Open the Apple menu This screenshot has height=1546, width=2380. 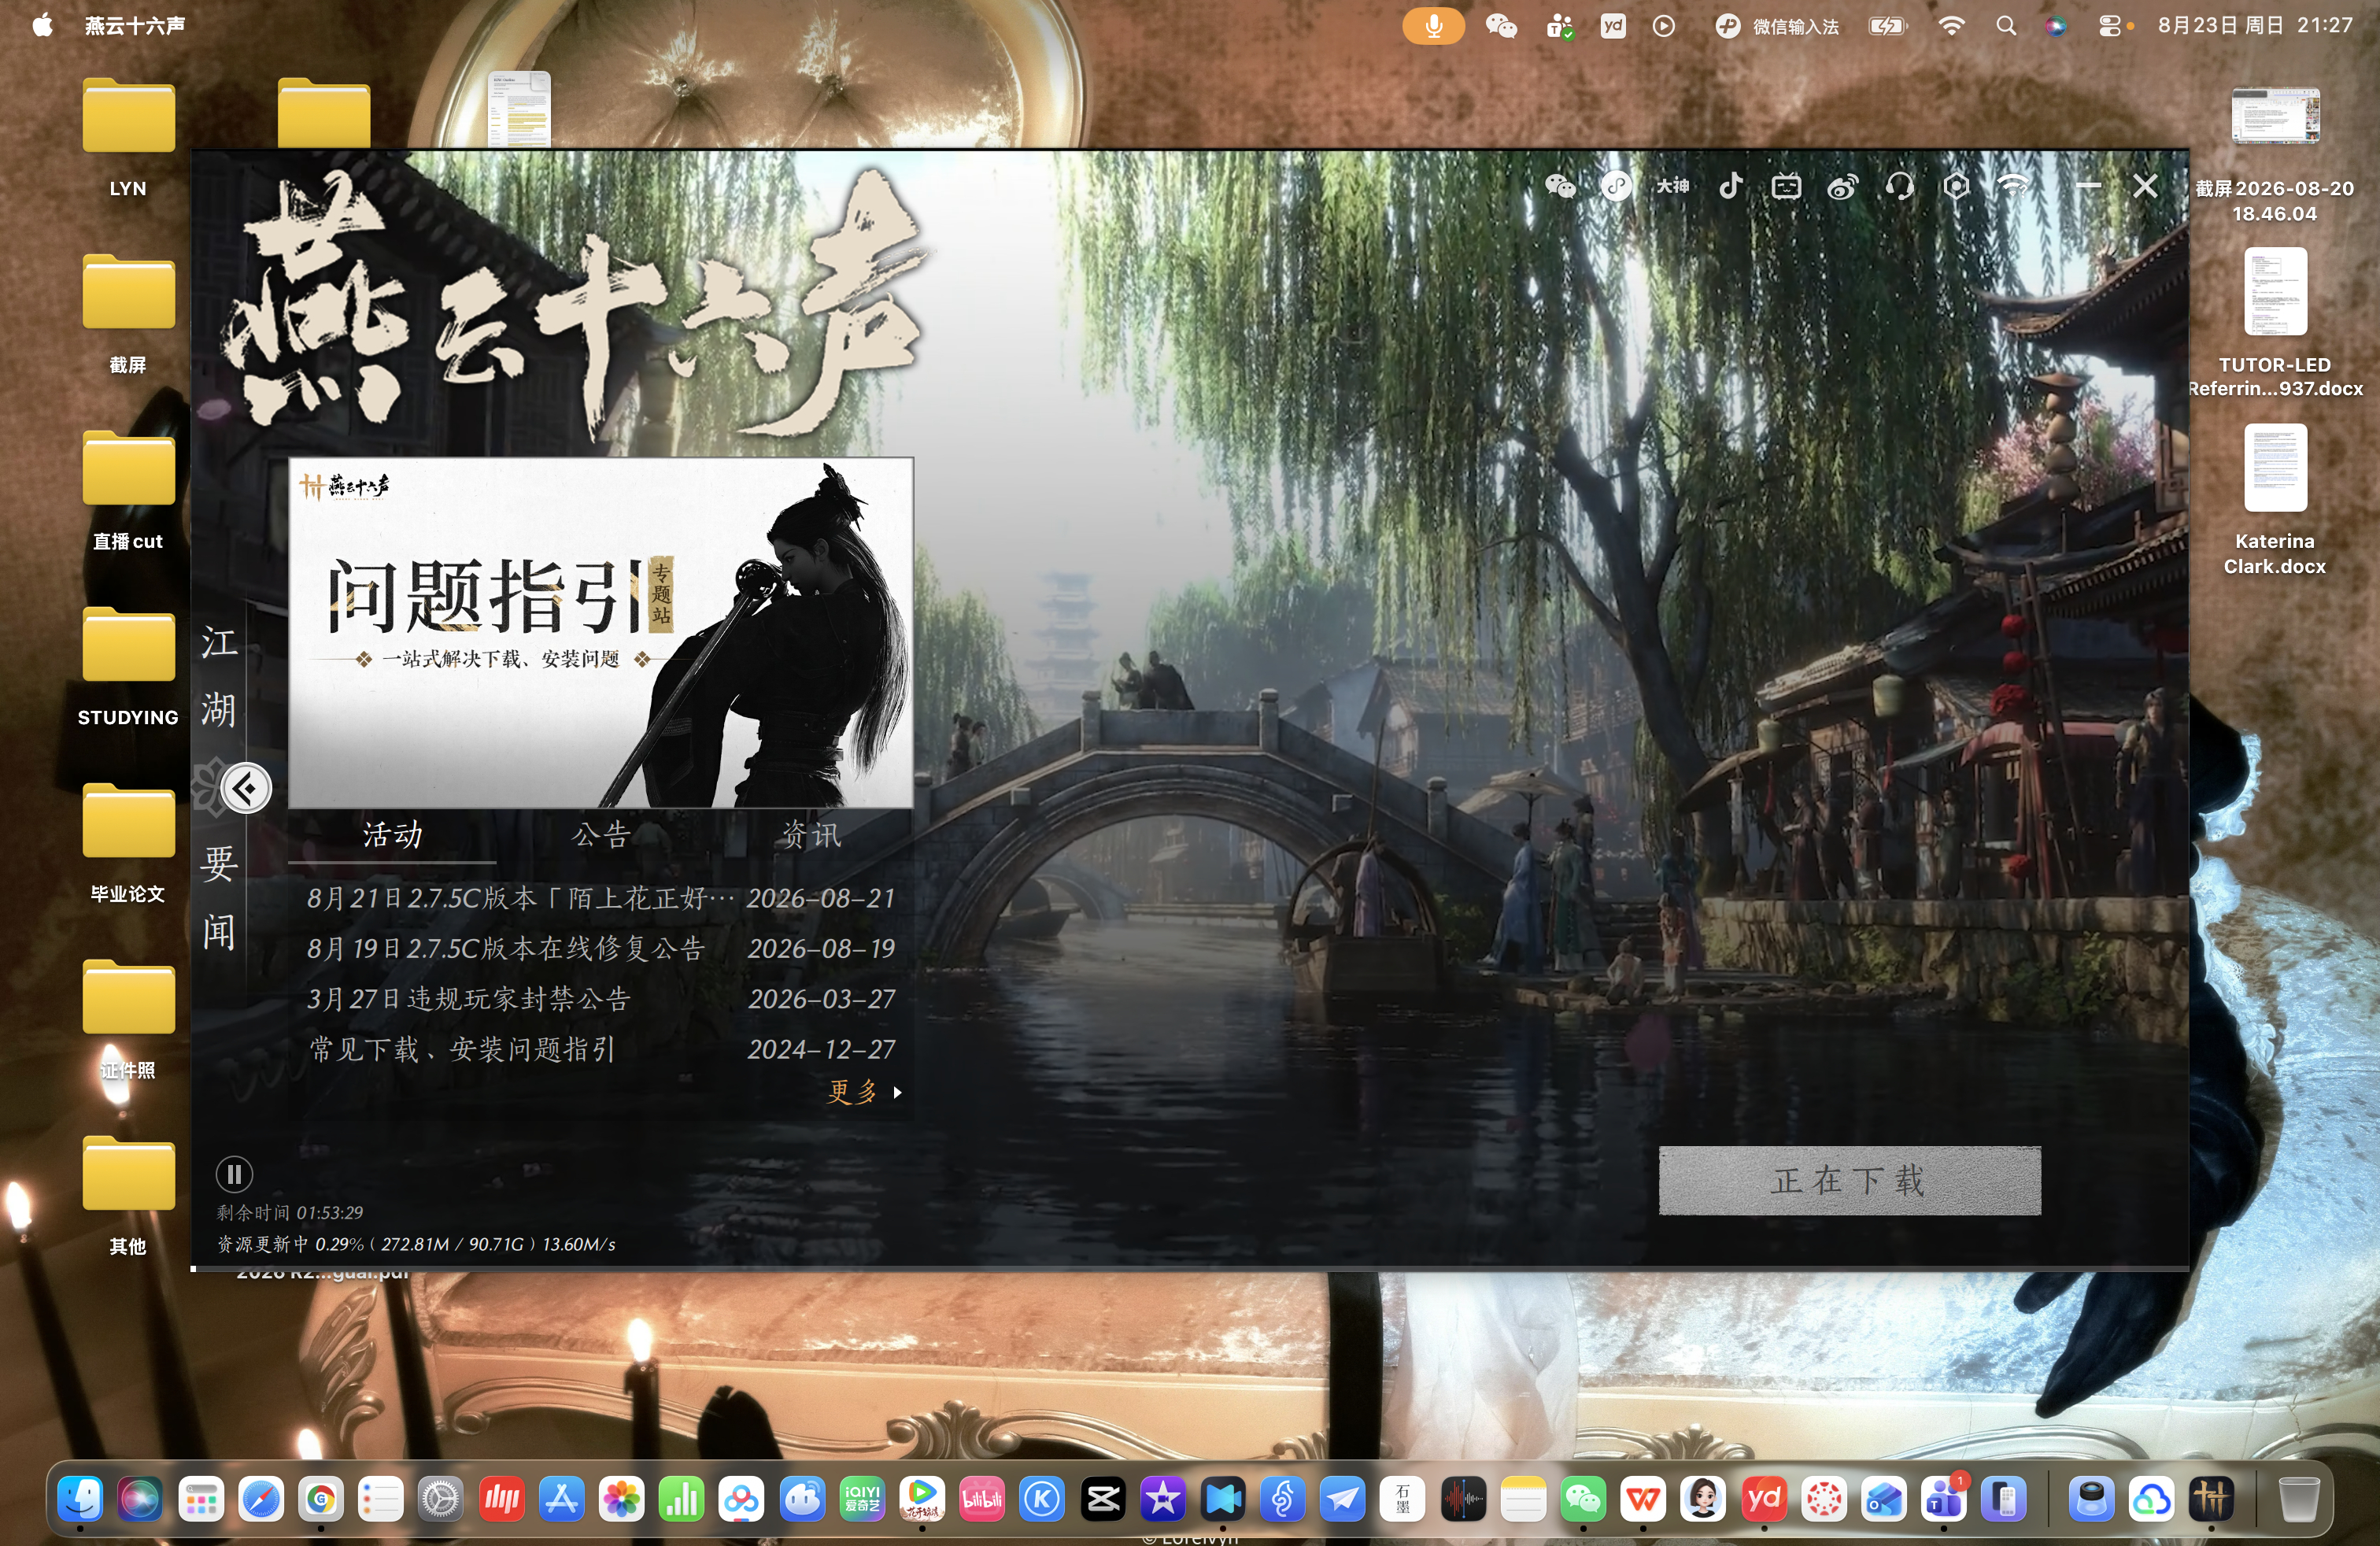(x=42, y=25)
